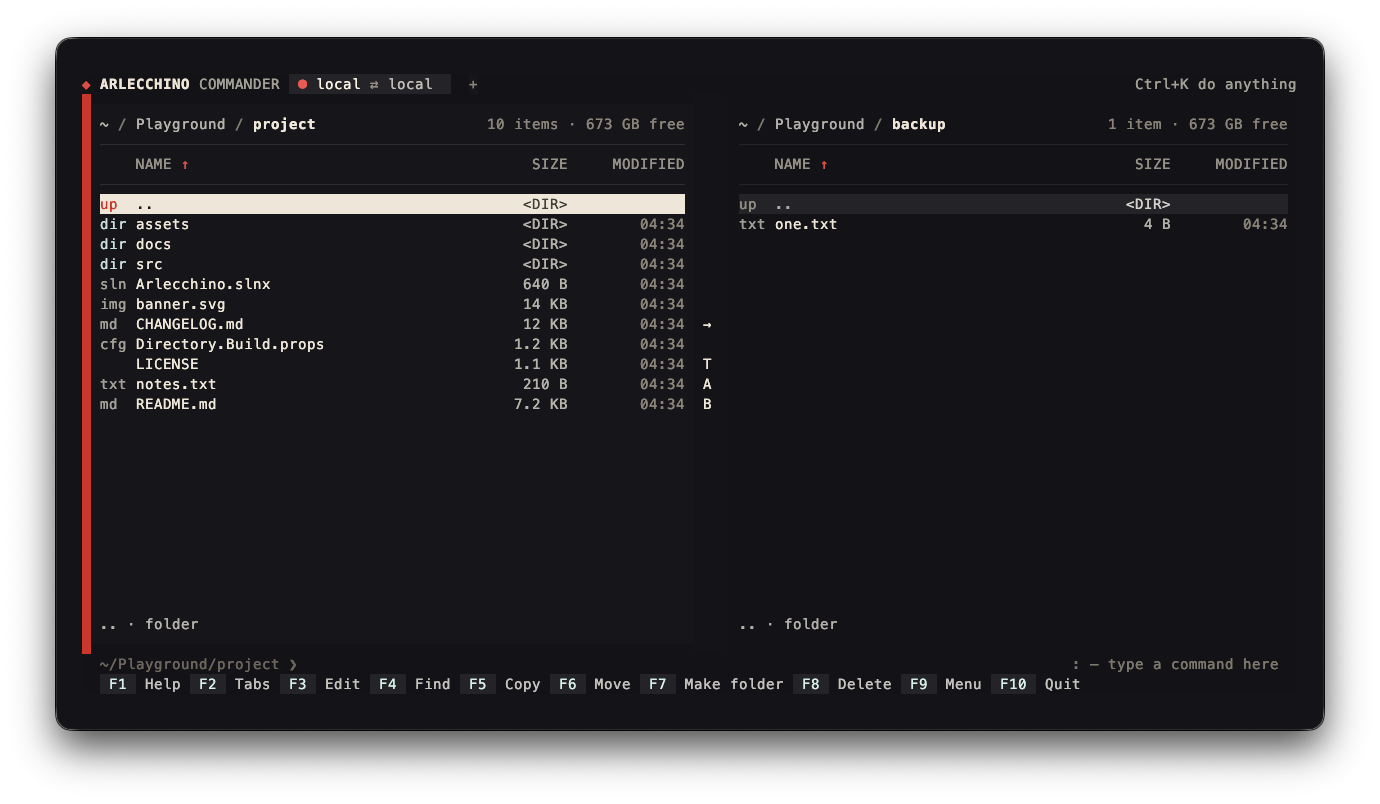The width and height of the screenshot is (1380, 804).
Task: Click the 14 KB size of banner.svg
Action: 545,304
